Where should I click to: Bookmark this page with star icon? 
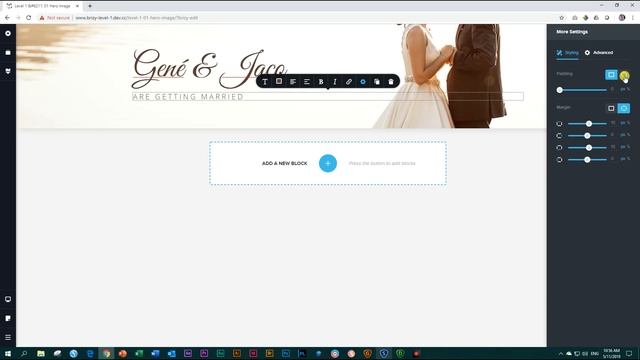click(x=562, y=18)
